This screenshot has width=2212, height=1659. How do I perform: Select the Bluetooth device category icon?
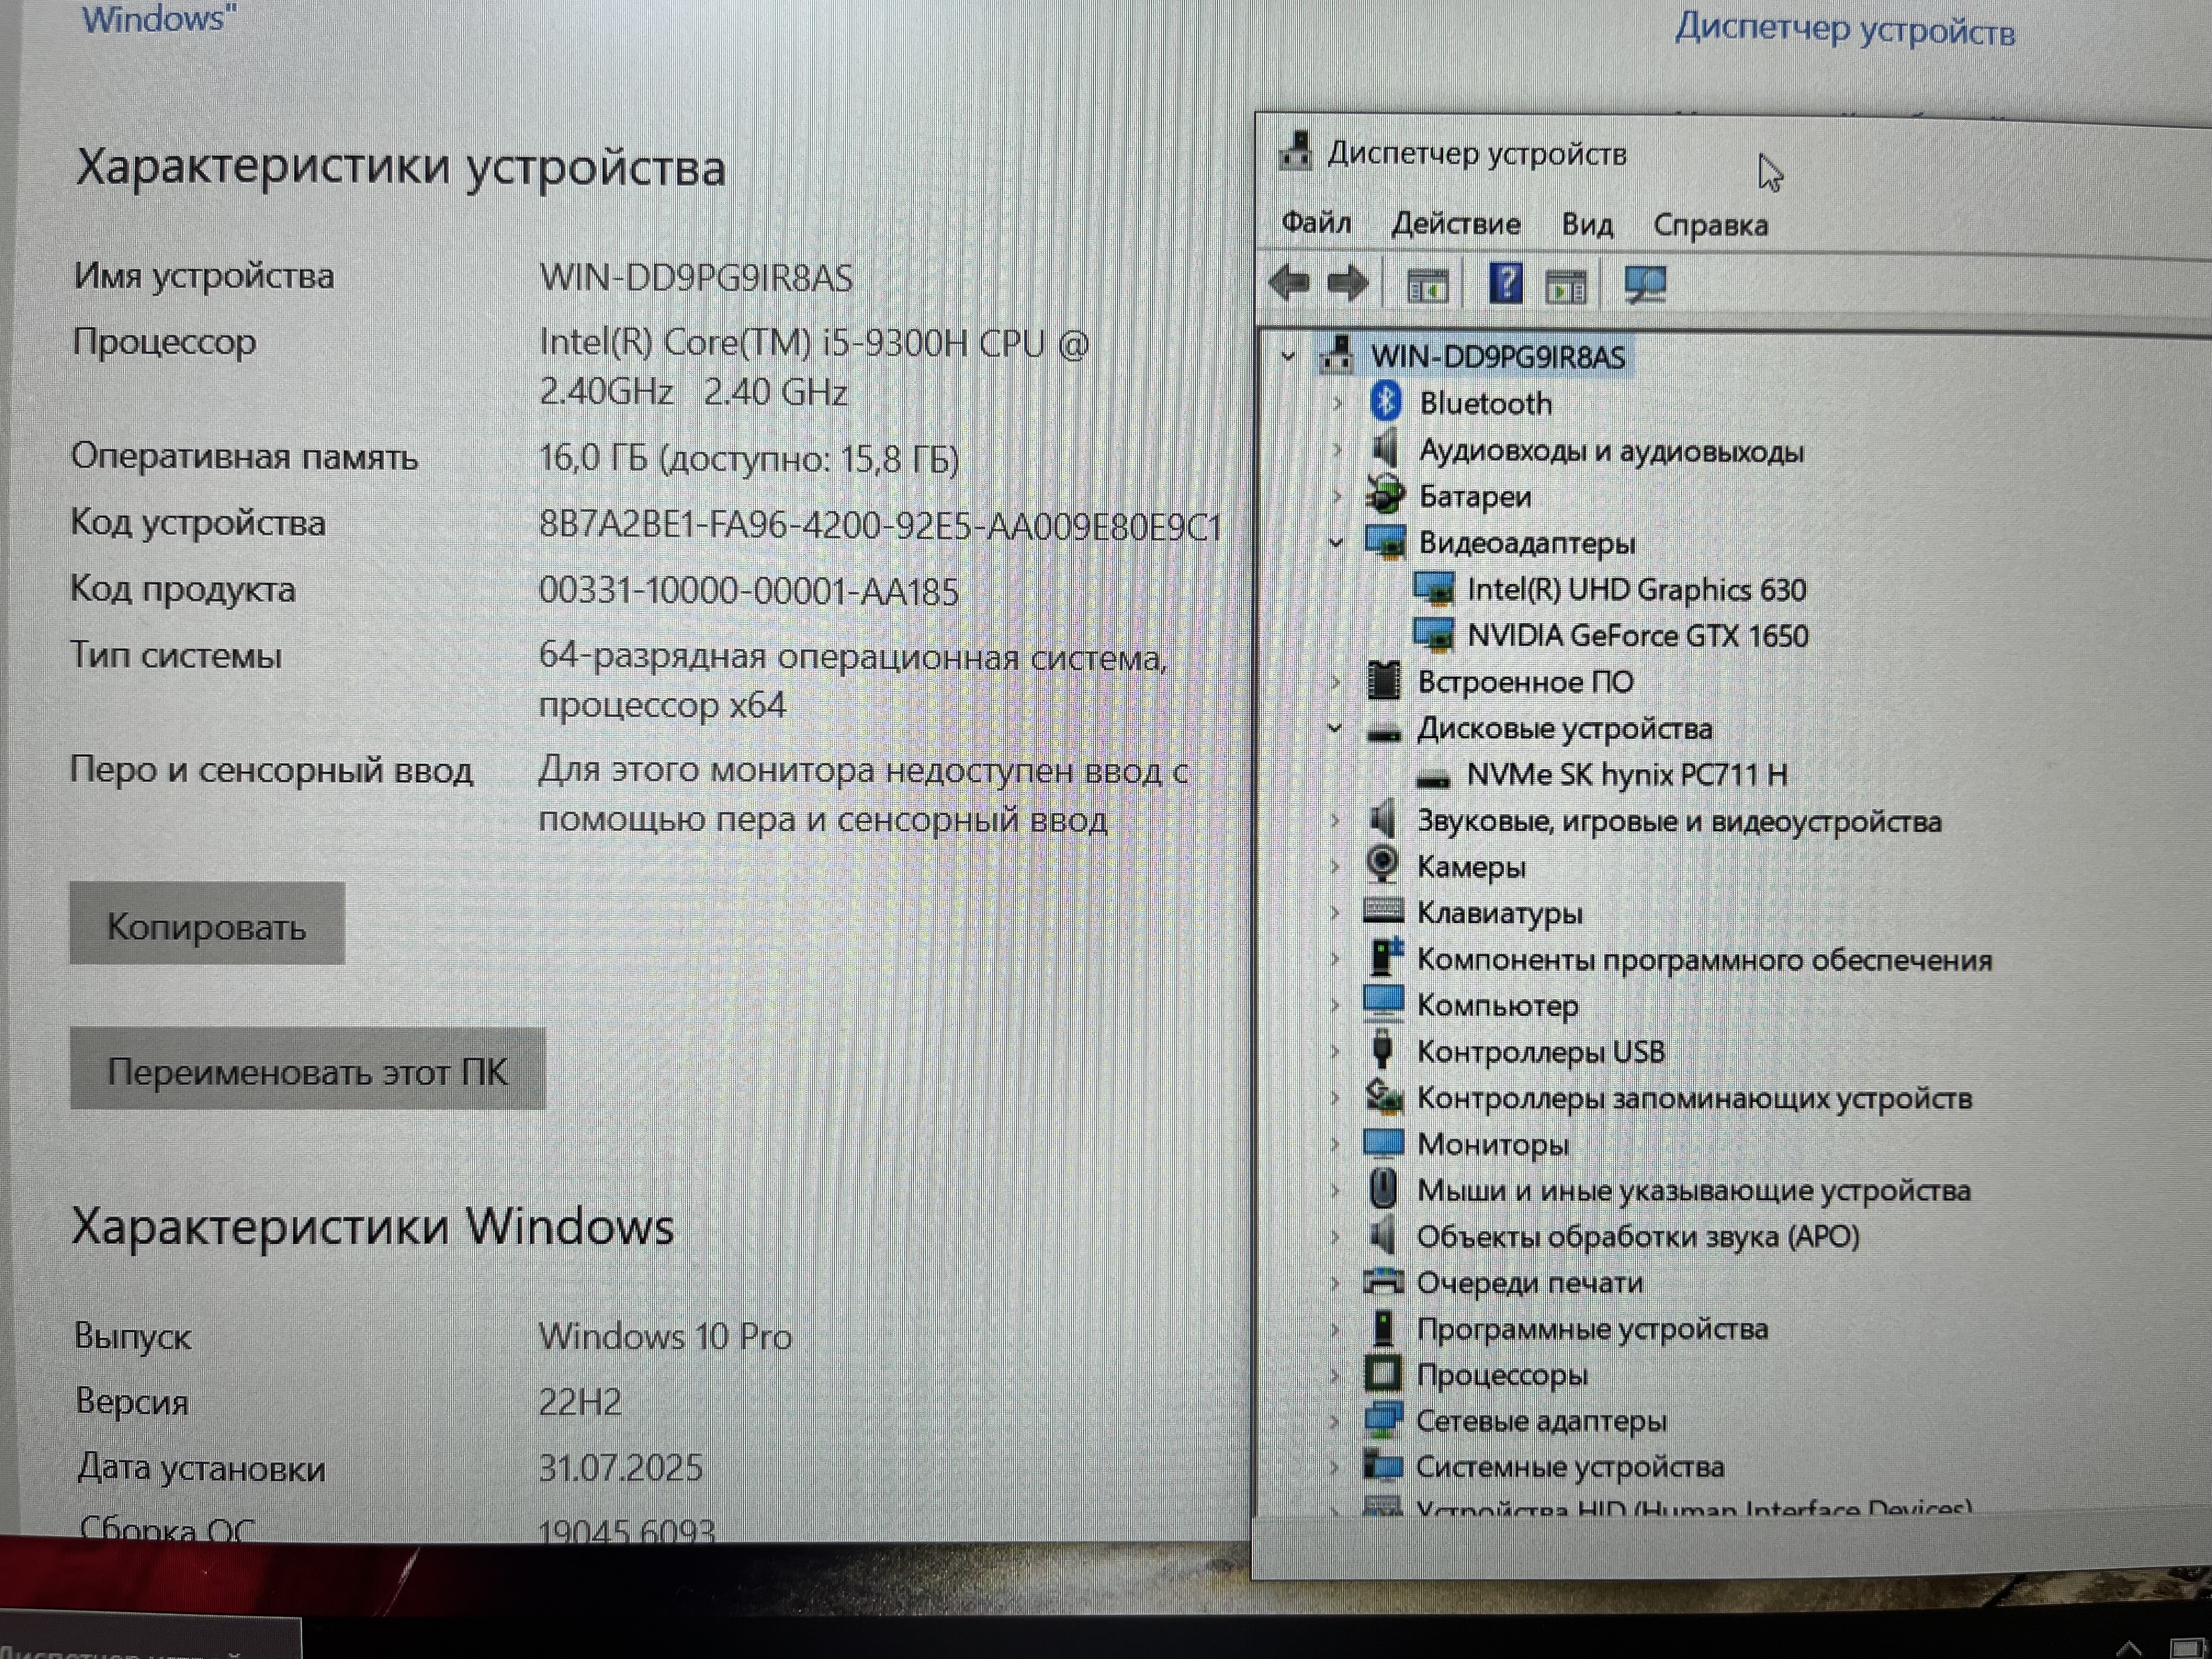[1385, 402]
